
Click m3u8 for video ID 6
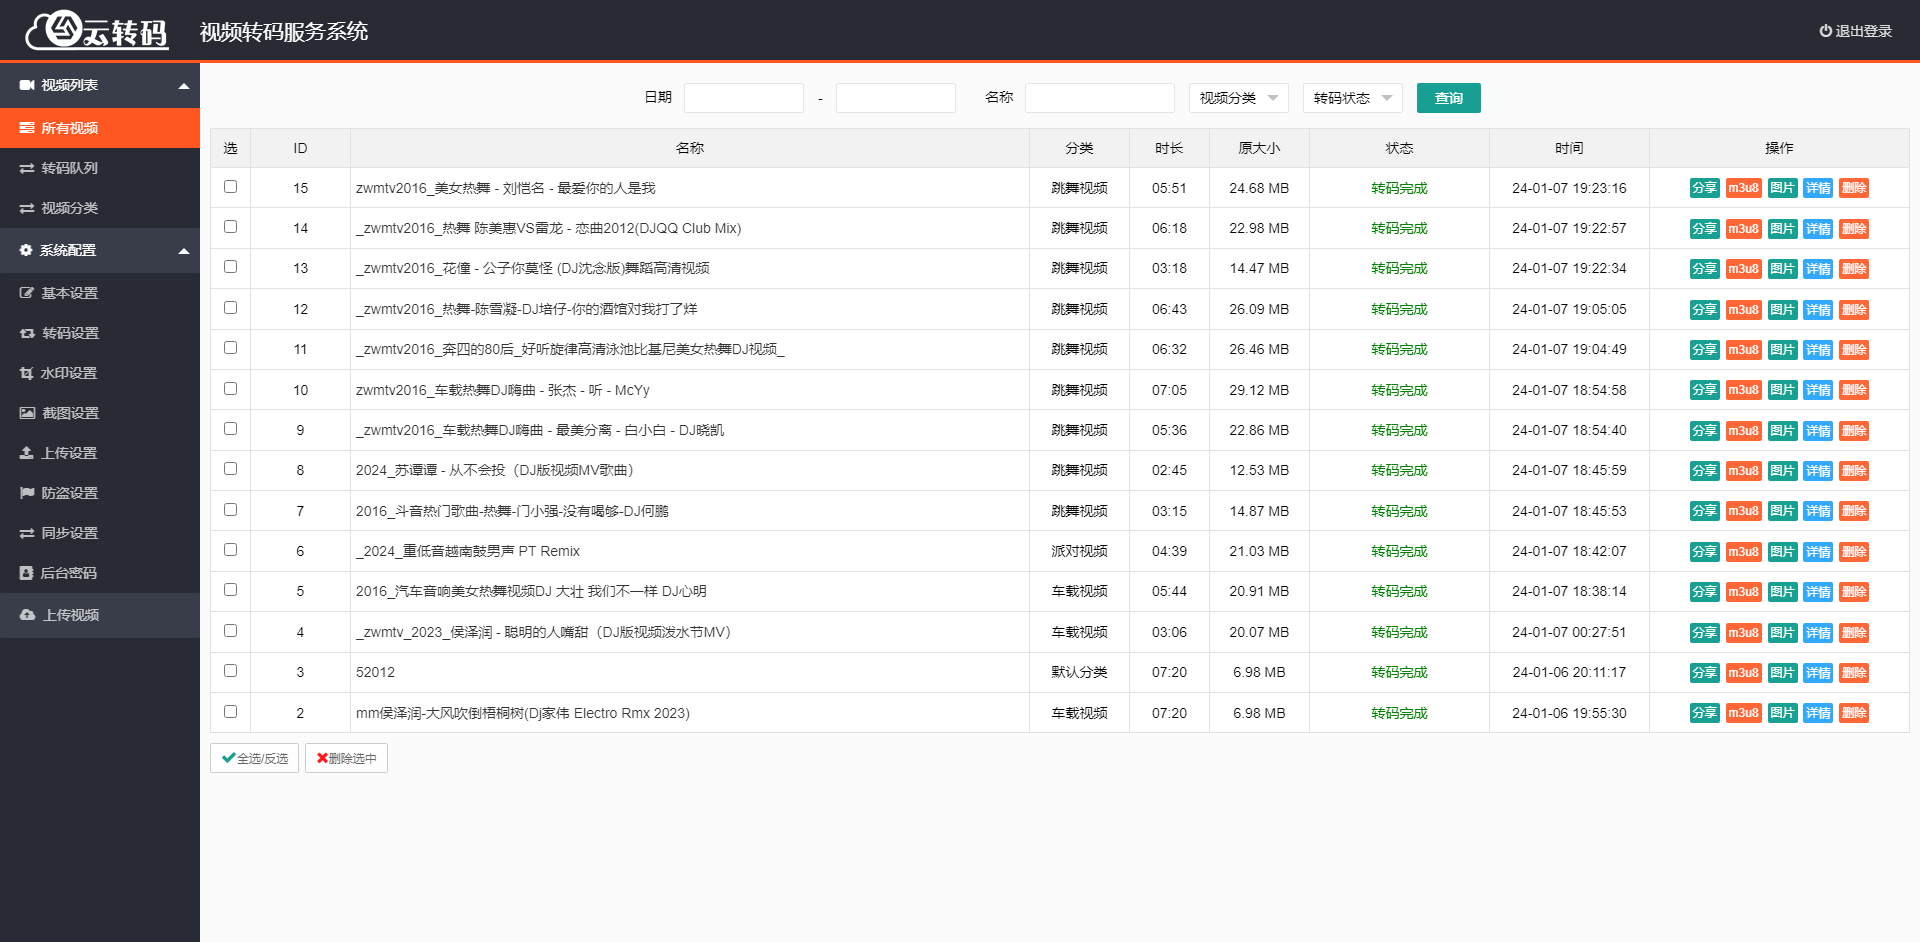1744,551
